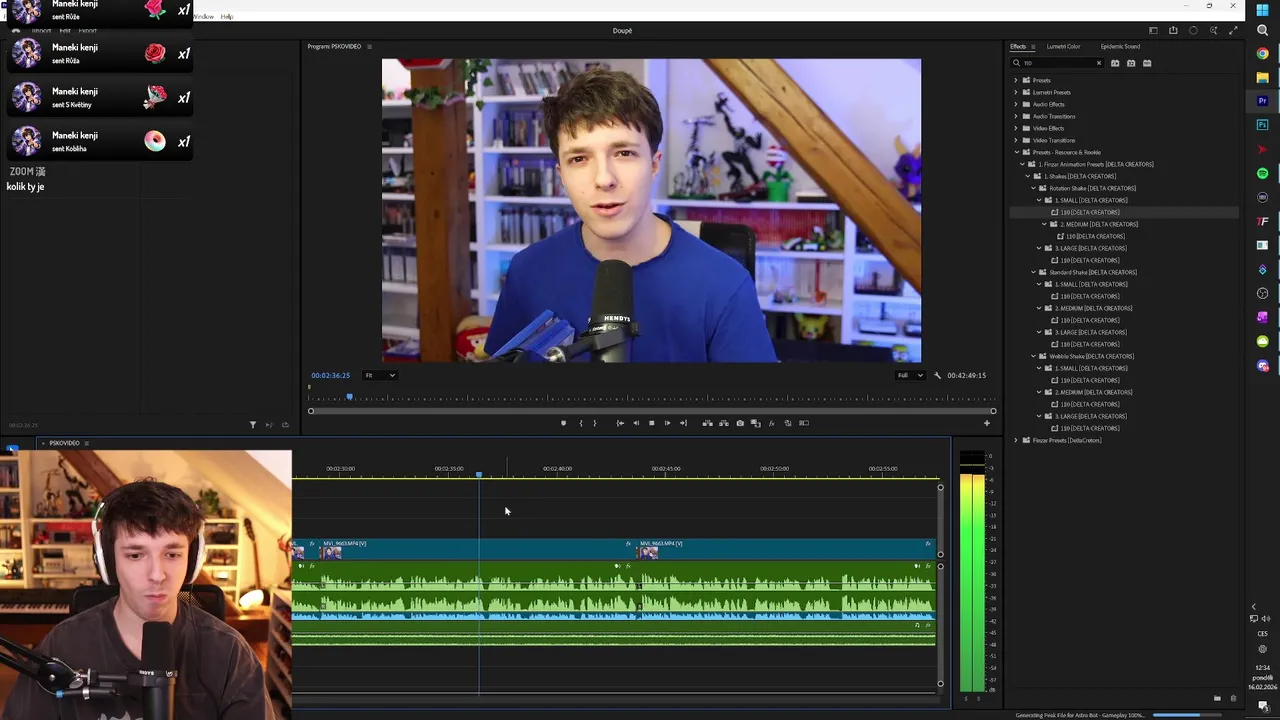Click the Program monitor playhead marker
The height and width of the screenshot is (720, 1280).
(349, 397)
